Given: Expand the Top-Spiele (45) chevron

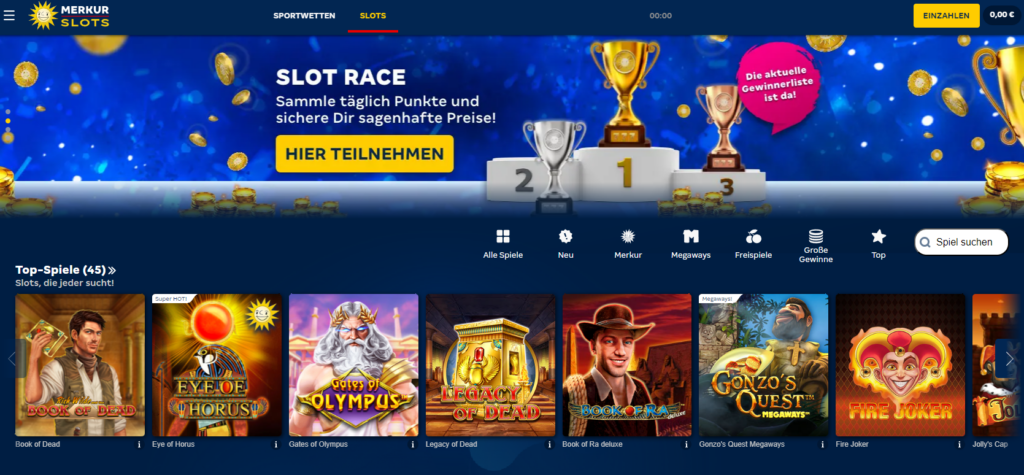Looking at the screenshot, I should 112,270.
